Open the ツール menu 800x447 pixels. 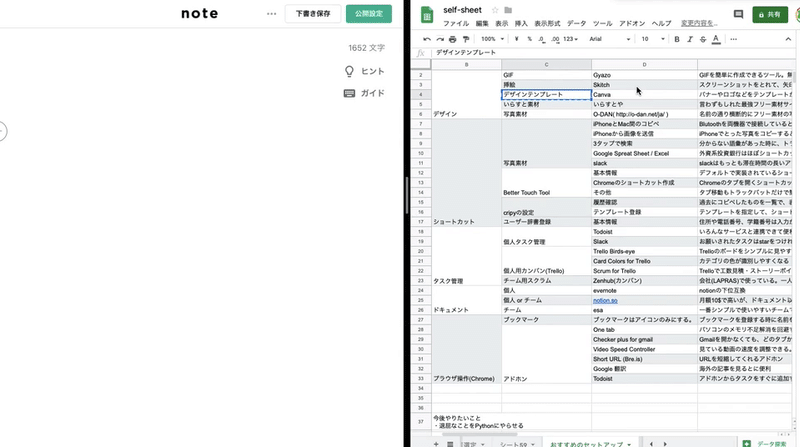tap(603, 23)
